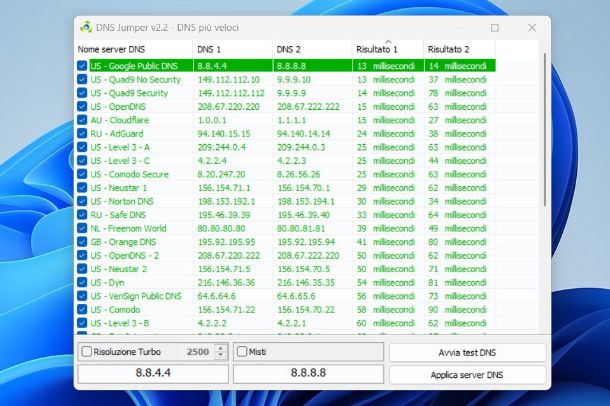Click the 198.153.192.1 Norton DNS address
610x406 pixels.
[226, 201]
